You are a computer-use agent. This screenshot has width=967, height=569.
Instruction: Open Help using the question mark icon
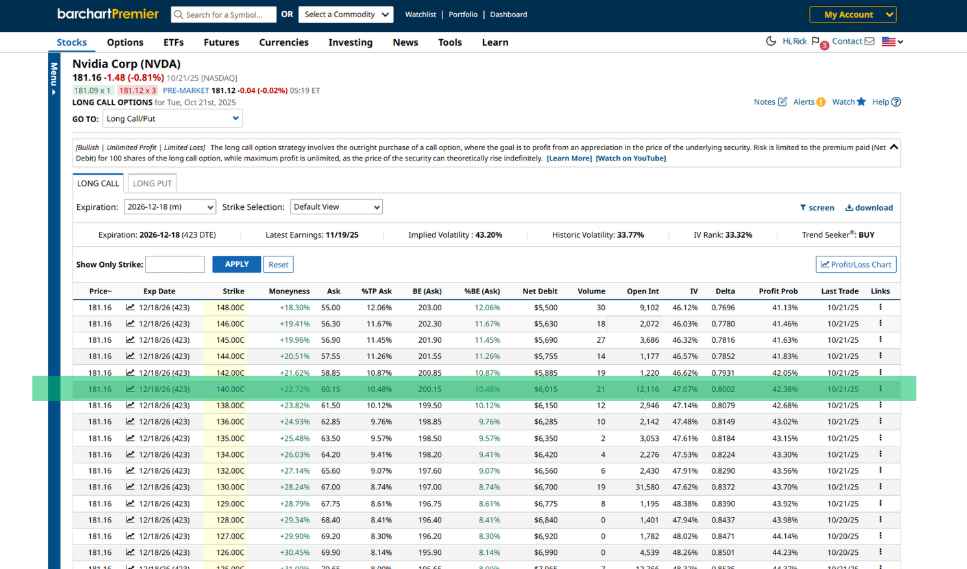click(896, 102)
